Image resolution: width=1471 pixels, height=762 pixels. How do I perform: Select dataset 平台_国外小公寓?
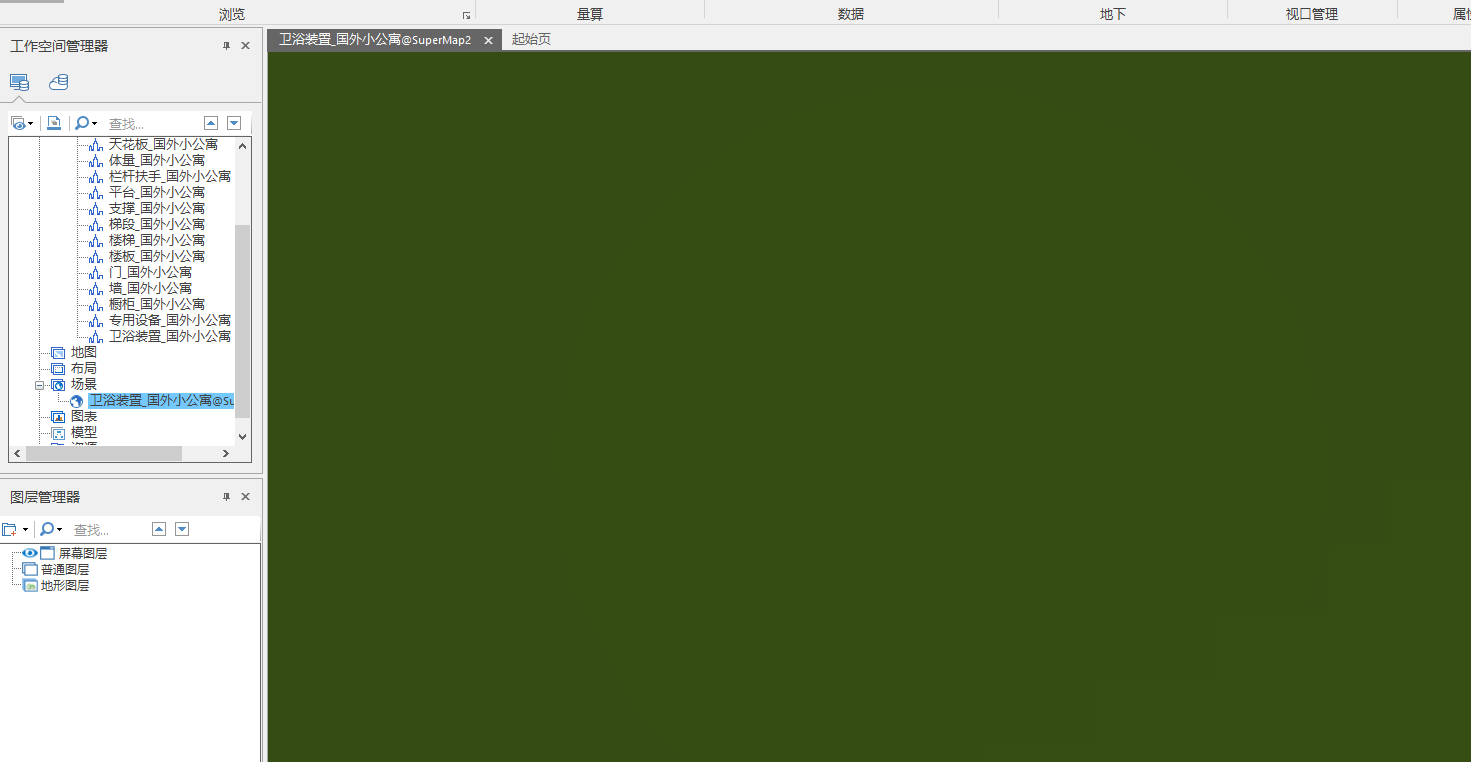157,192
